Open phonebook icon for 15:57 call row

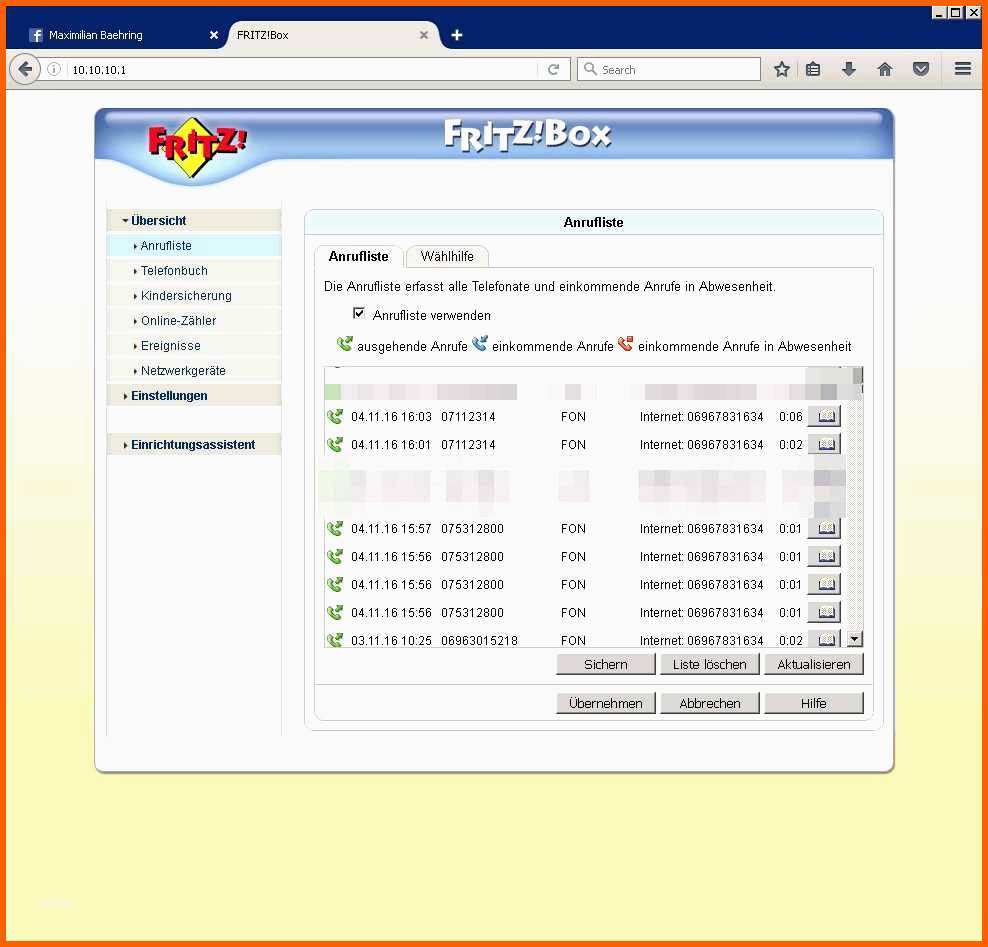(824, 528)
